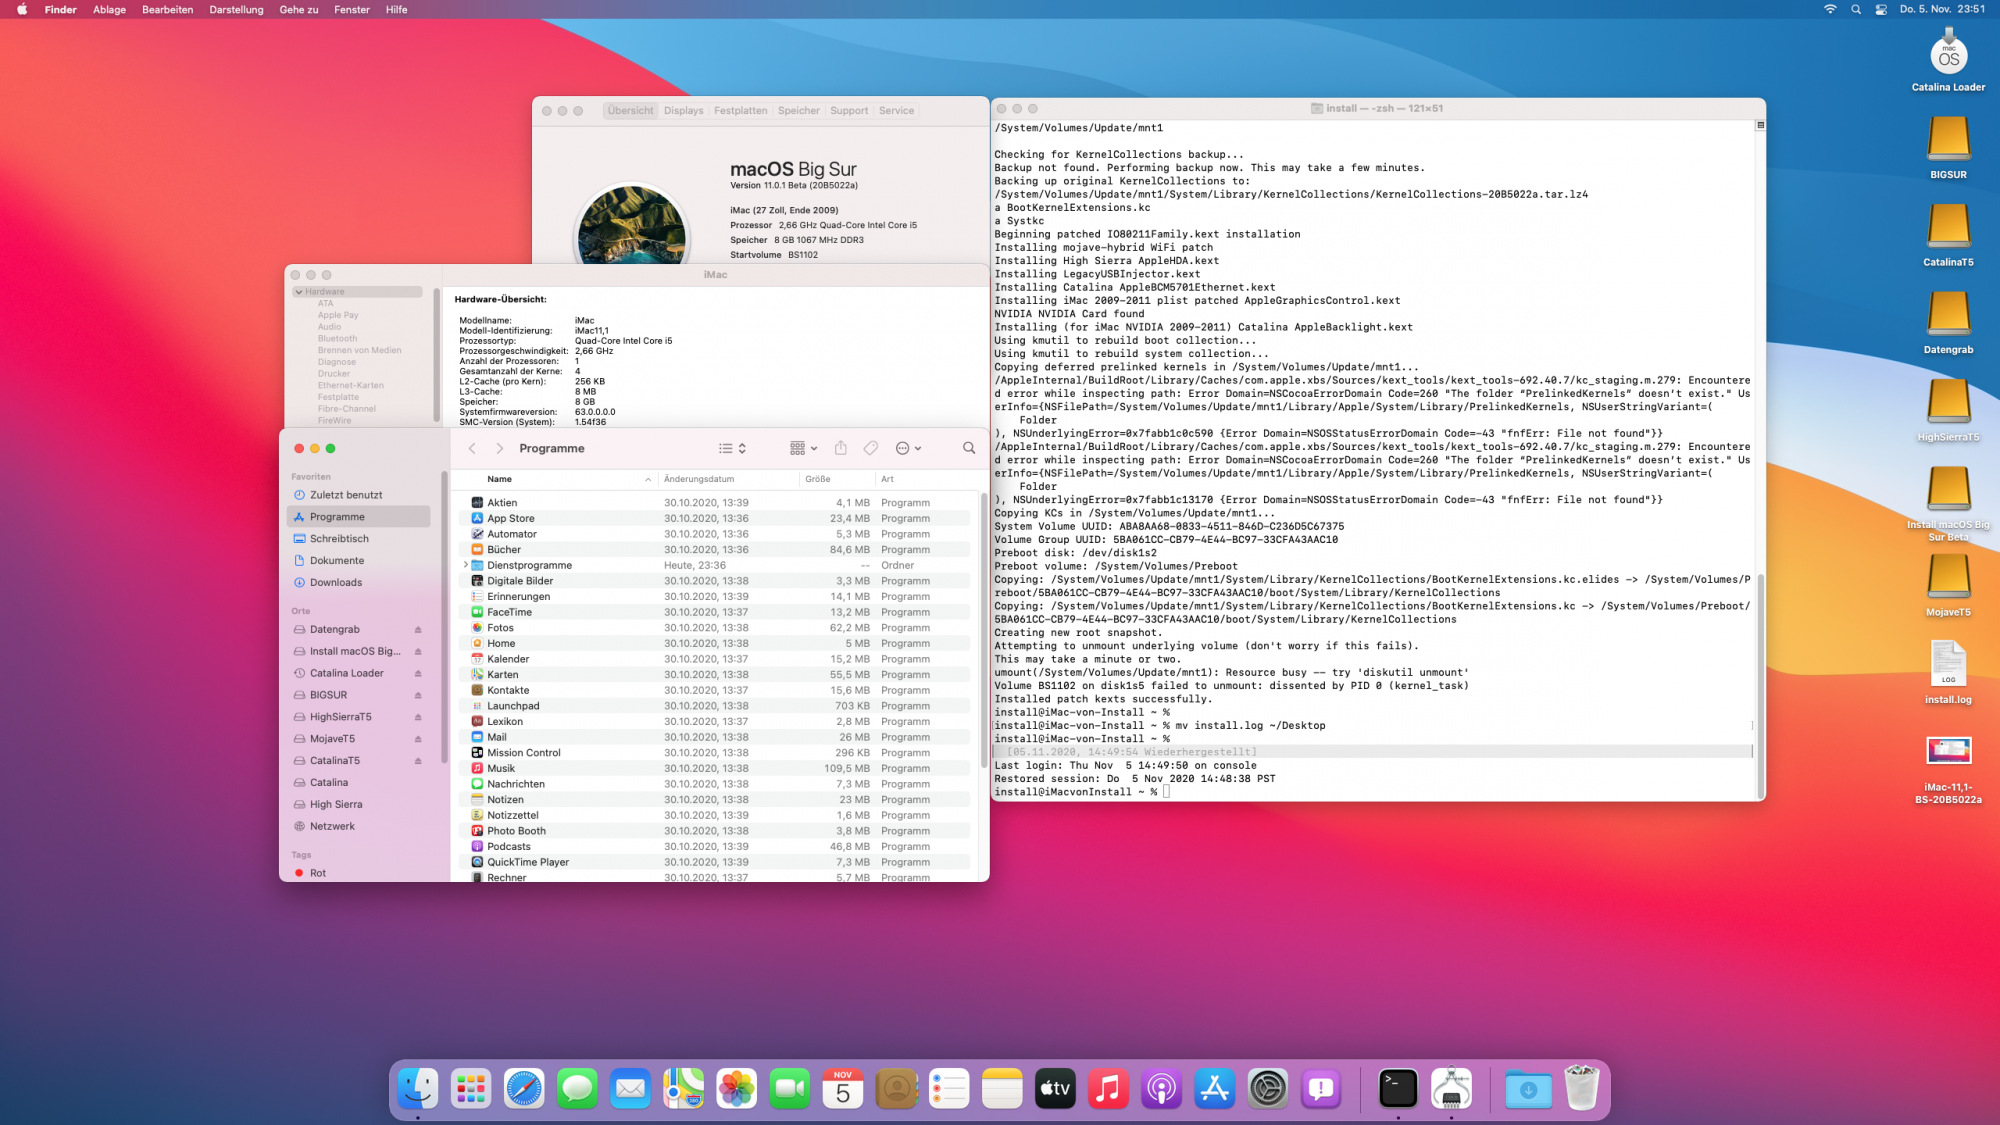Screen dimensions: 2000x1125
Task: Collapse the Hardware section in system report
Action: (x=299, y=292)
